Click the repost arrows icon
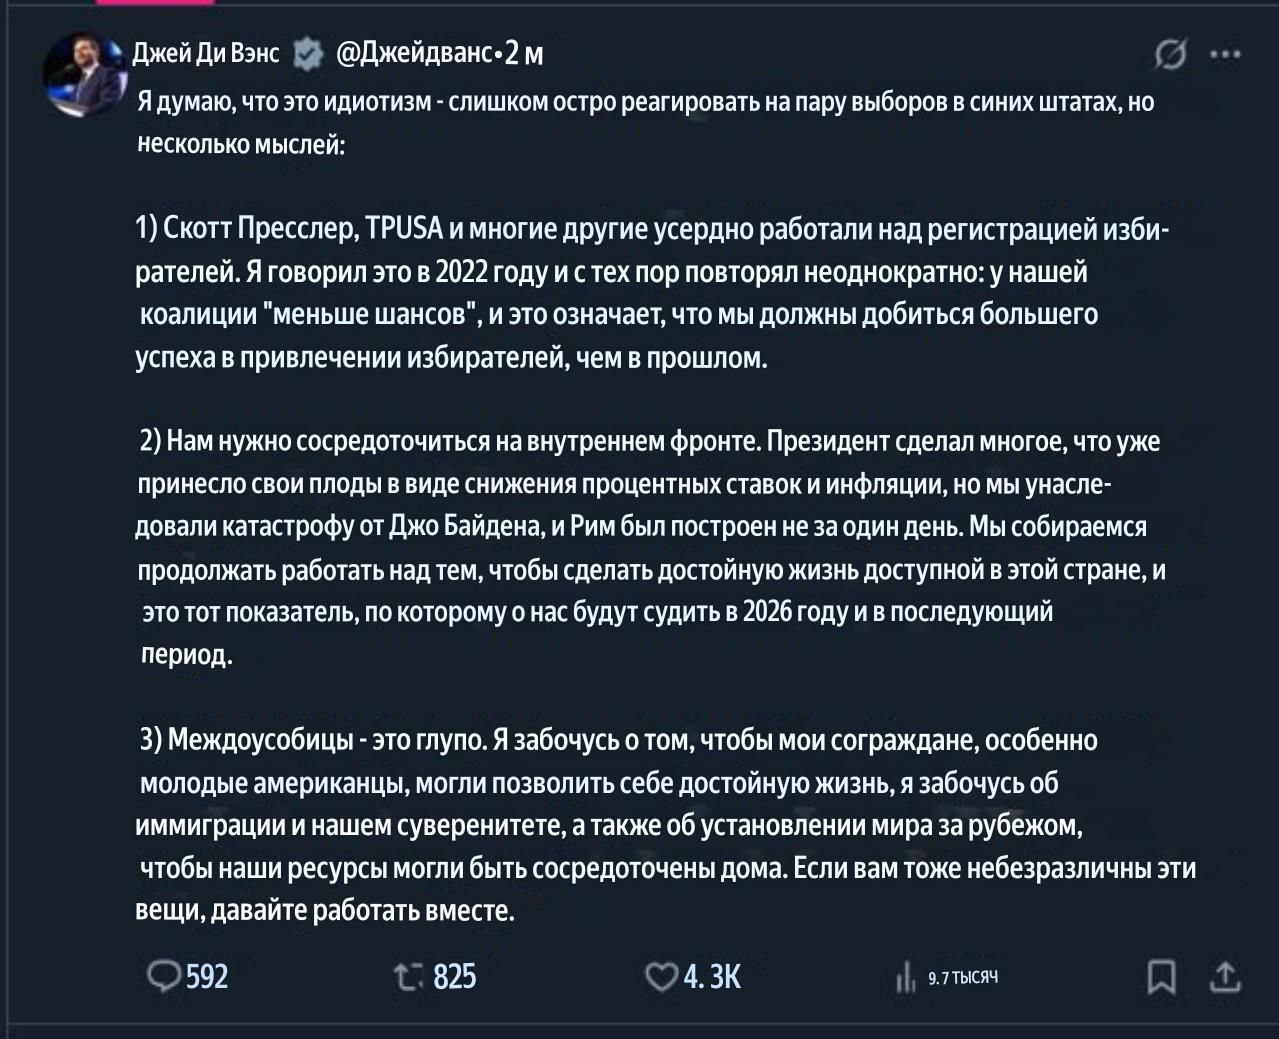The image size is (1279, 1039). (410, 977)
